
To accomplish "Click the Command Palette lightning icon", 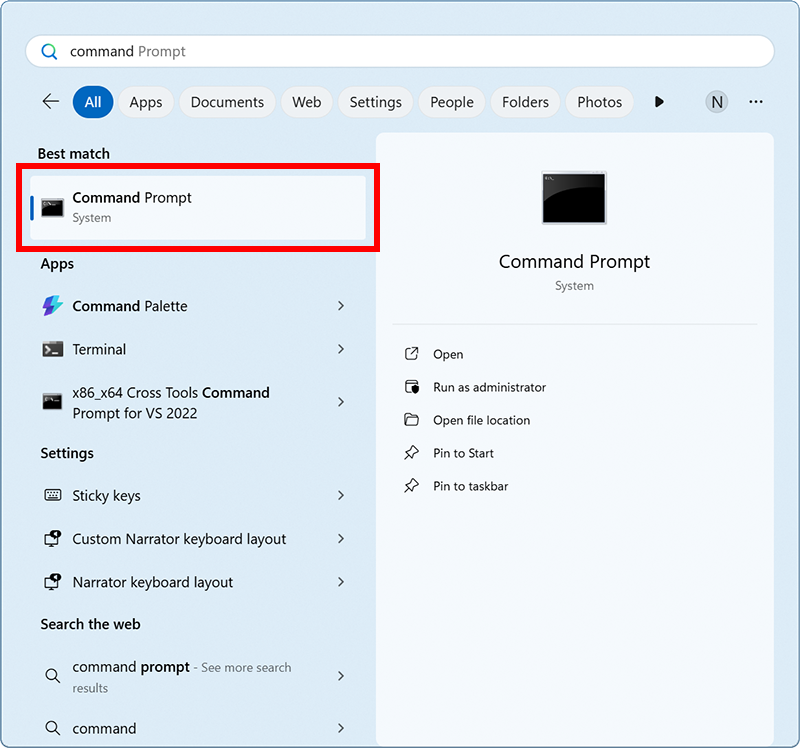I will click(x=52, y=306).
